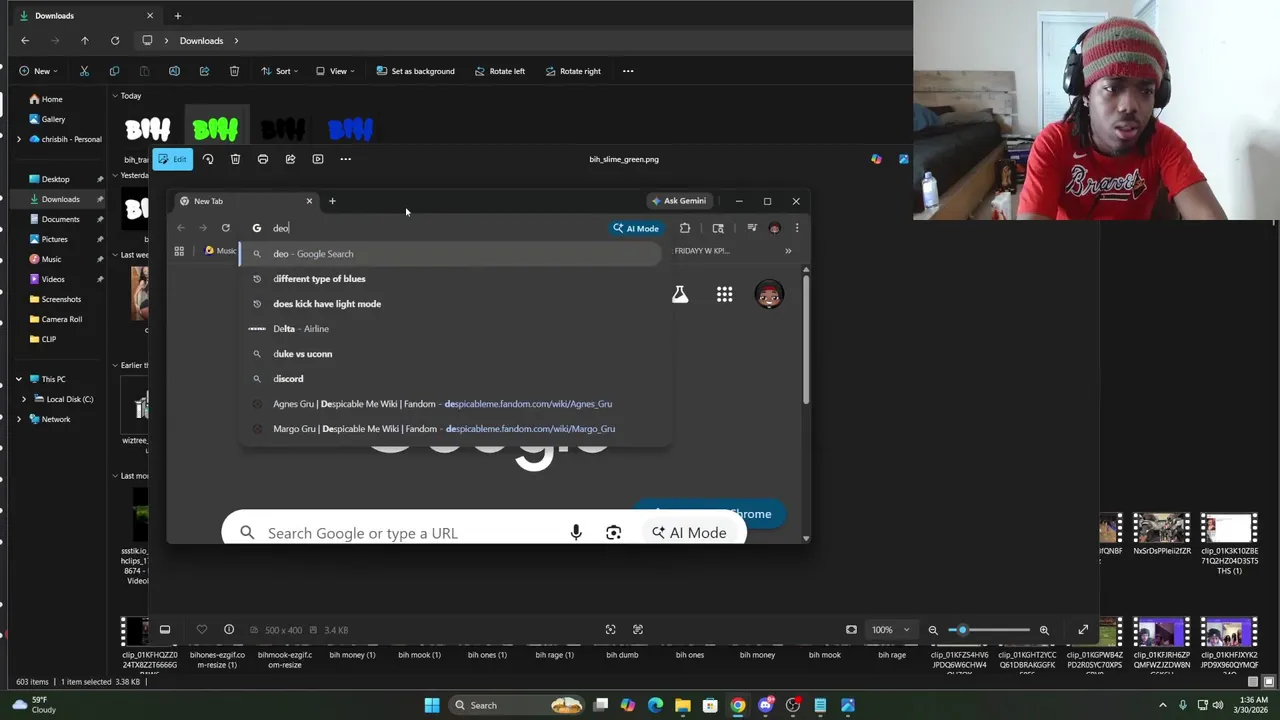Select suggestion 'different type of blues'
The width and height of the screenshot is (1280, 720).
coord(450,279)
